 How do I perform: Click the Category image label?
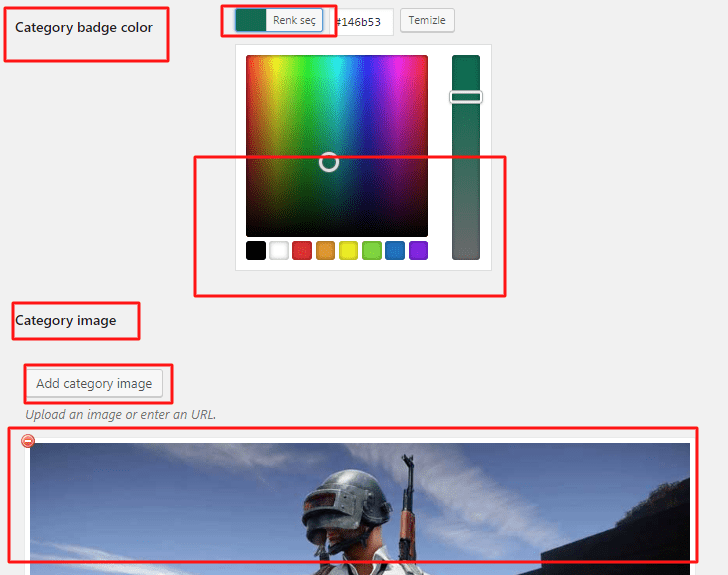point(66,321)
